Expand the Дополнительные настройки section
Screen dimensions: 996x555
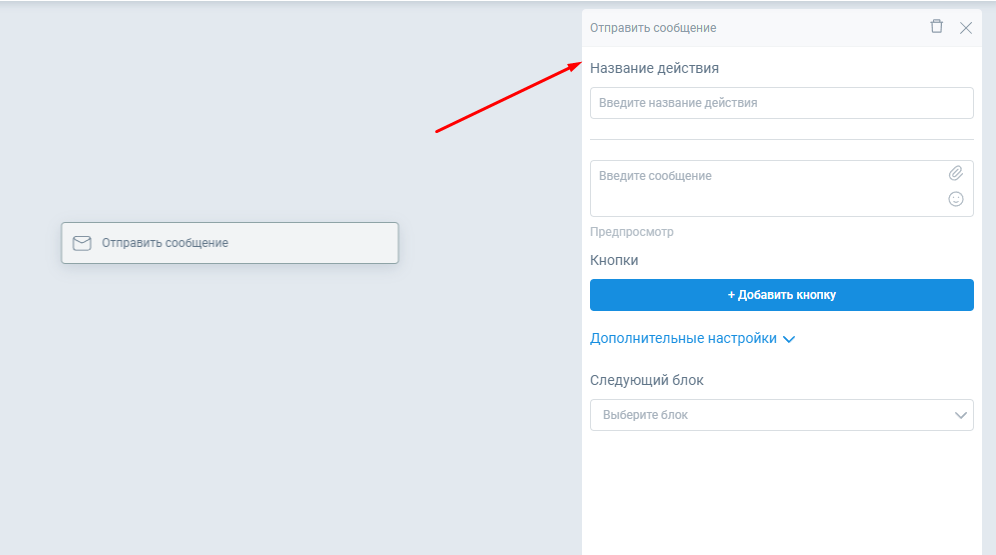pyautogui.click(x=683, y=339)
